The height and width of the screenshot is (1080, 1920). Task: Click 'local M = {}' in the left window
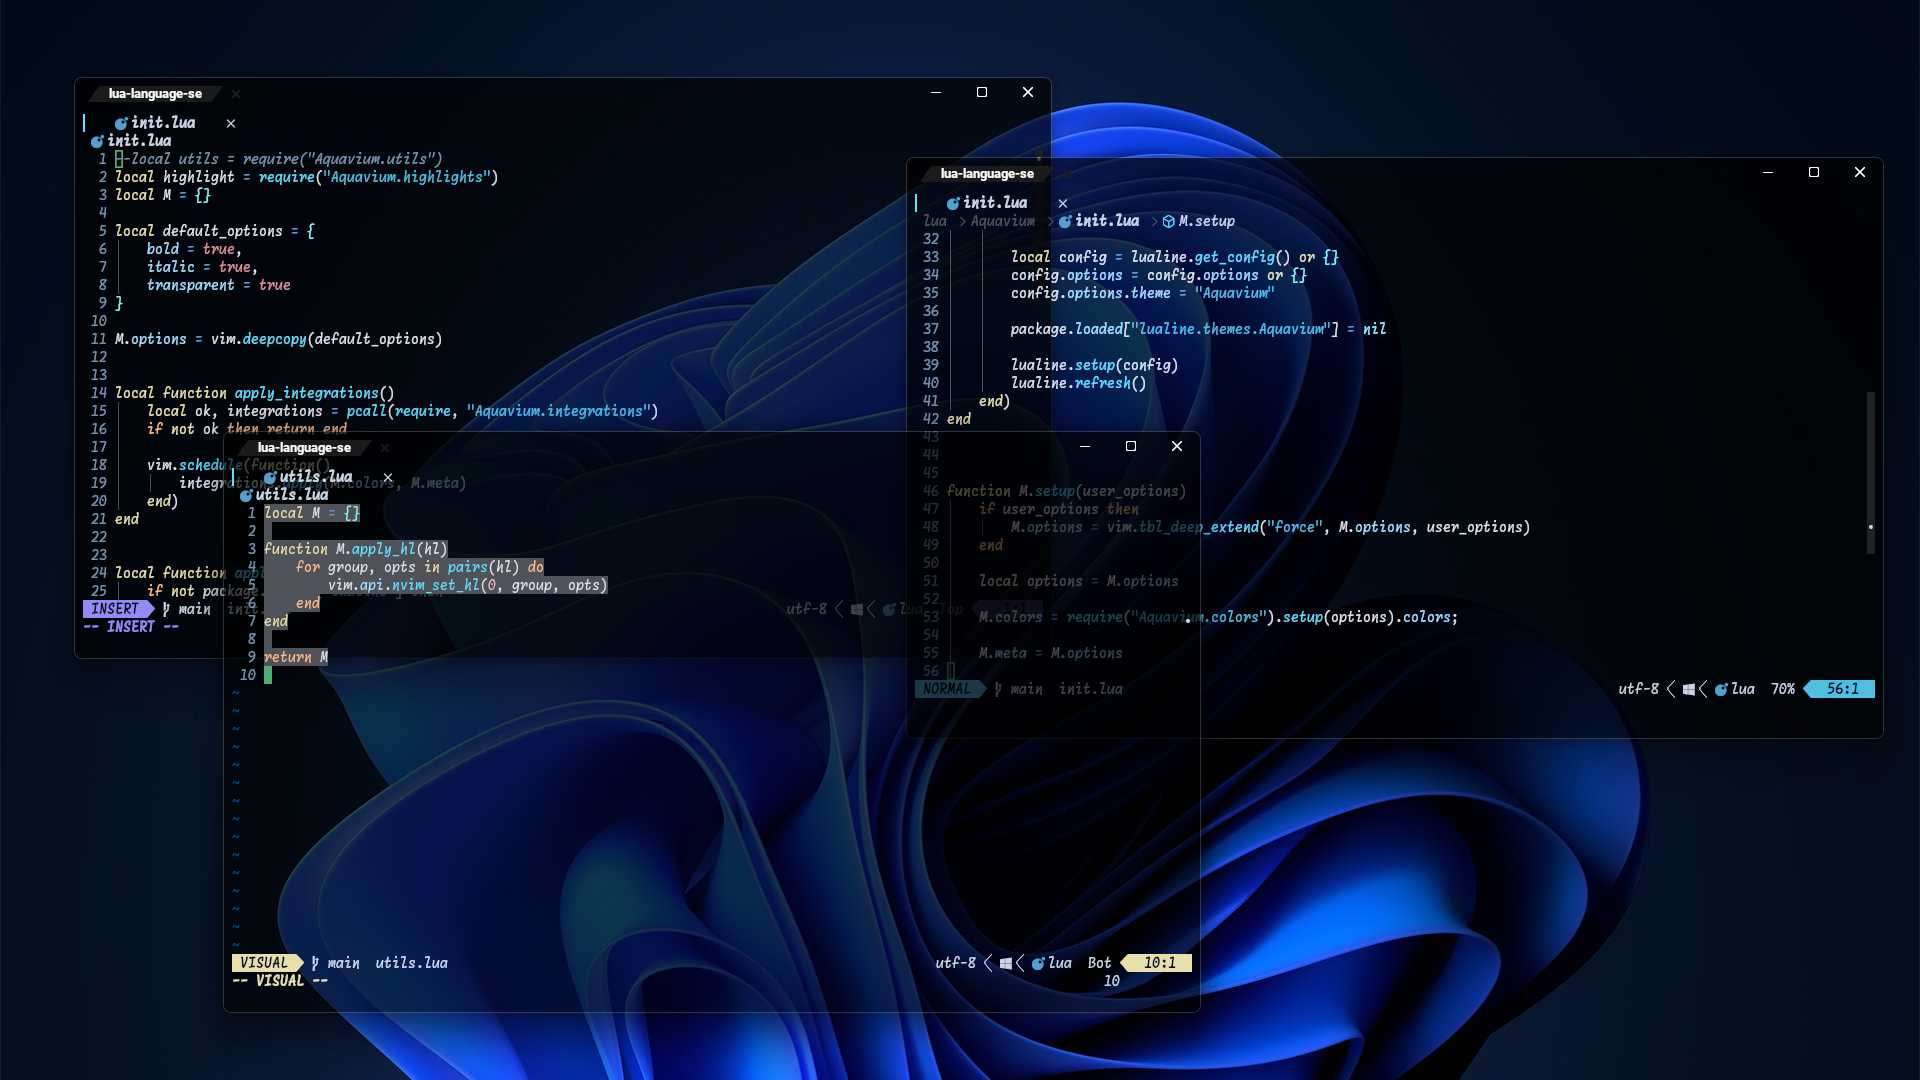click(x=163, y=195)
